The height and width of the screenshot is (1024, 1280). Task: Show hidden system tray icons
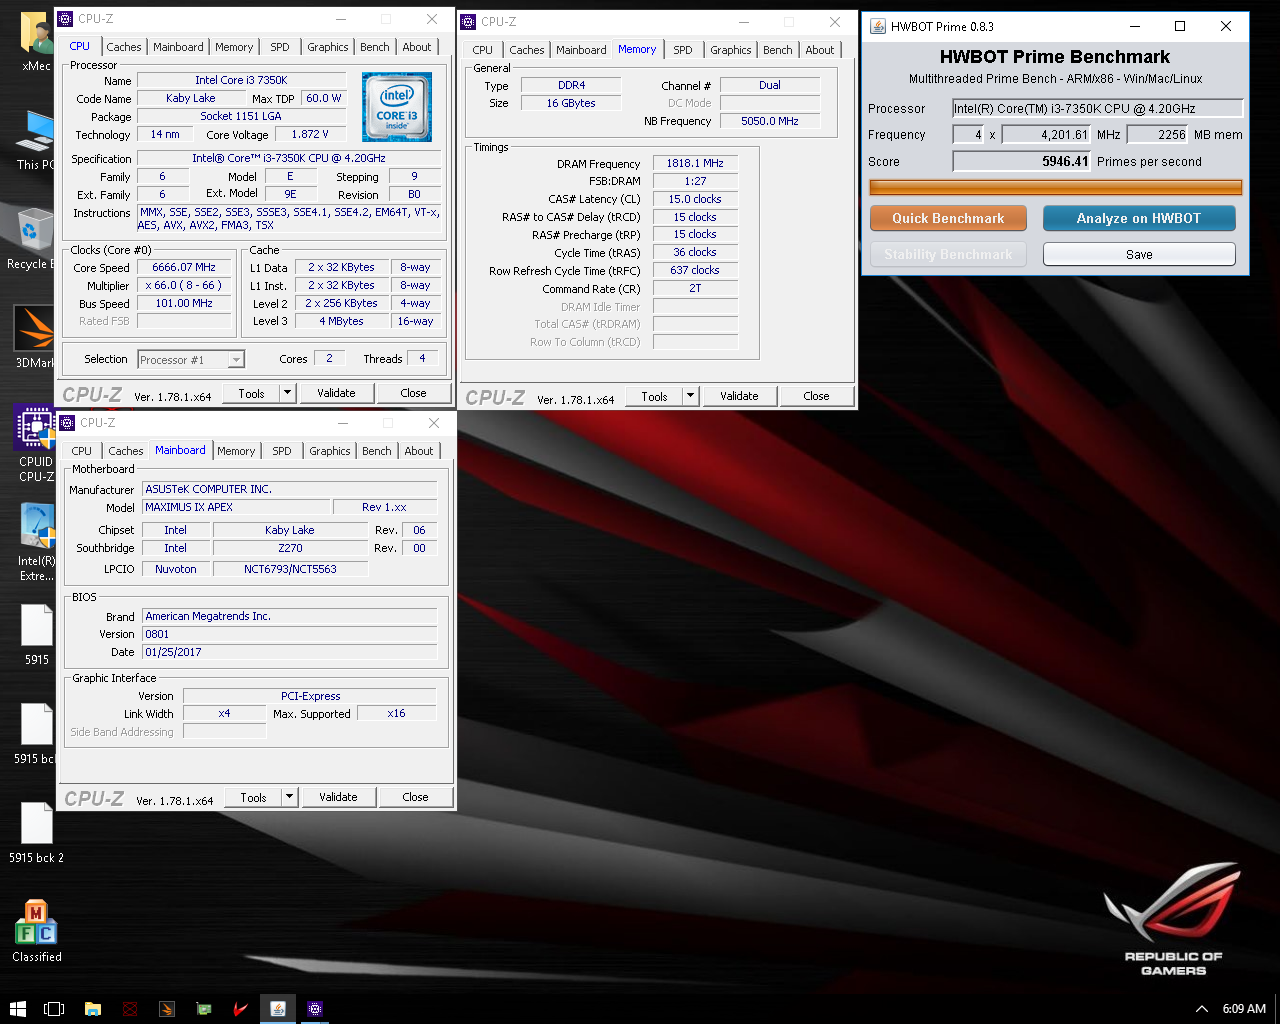[x=1202, y=1008]
